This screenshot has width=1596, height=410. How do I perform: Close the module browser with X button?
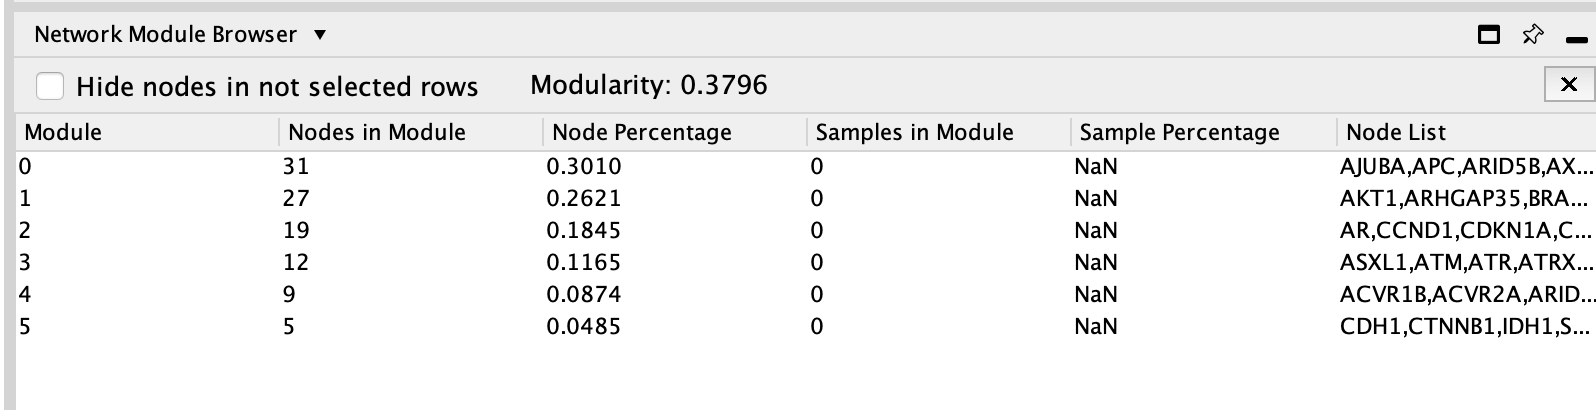pyautogui.click(x=1569, y=85)
